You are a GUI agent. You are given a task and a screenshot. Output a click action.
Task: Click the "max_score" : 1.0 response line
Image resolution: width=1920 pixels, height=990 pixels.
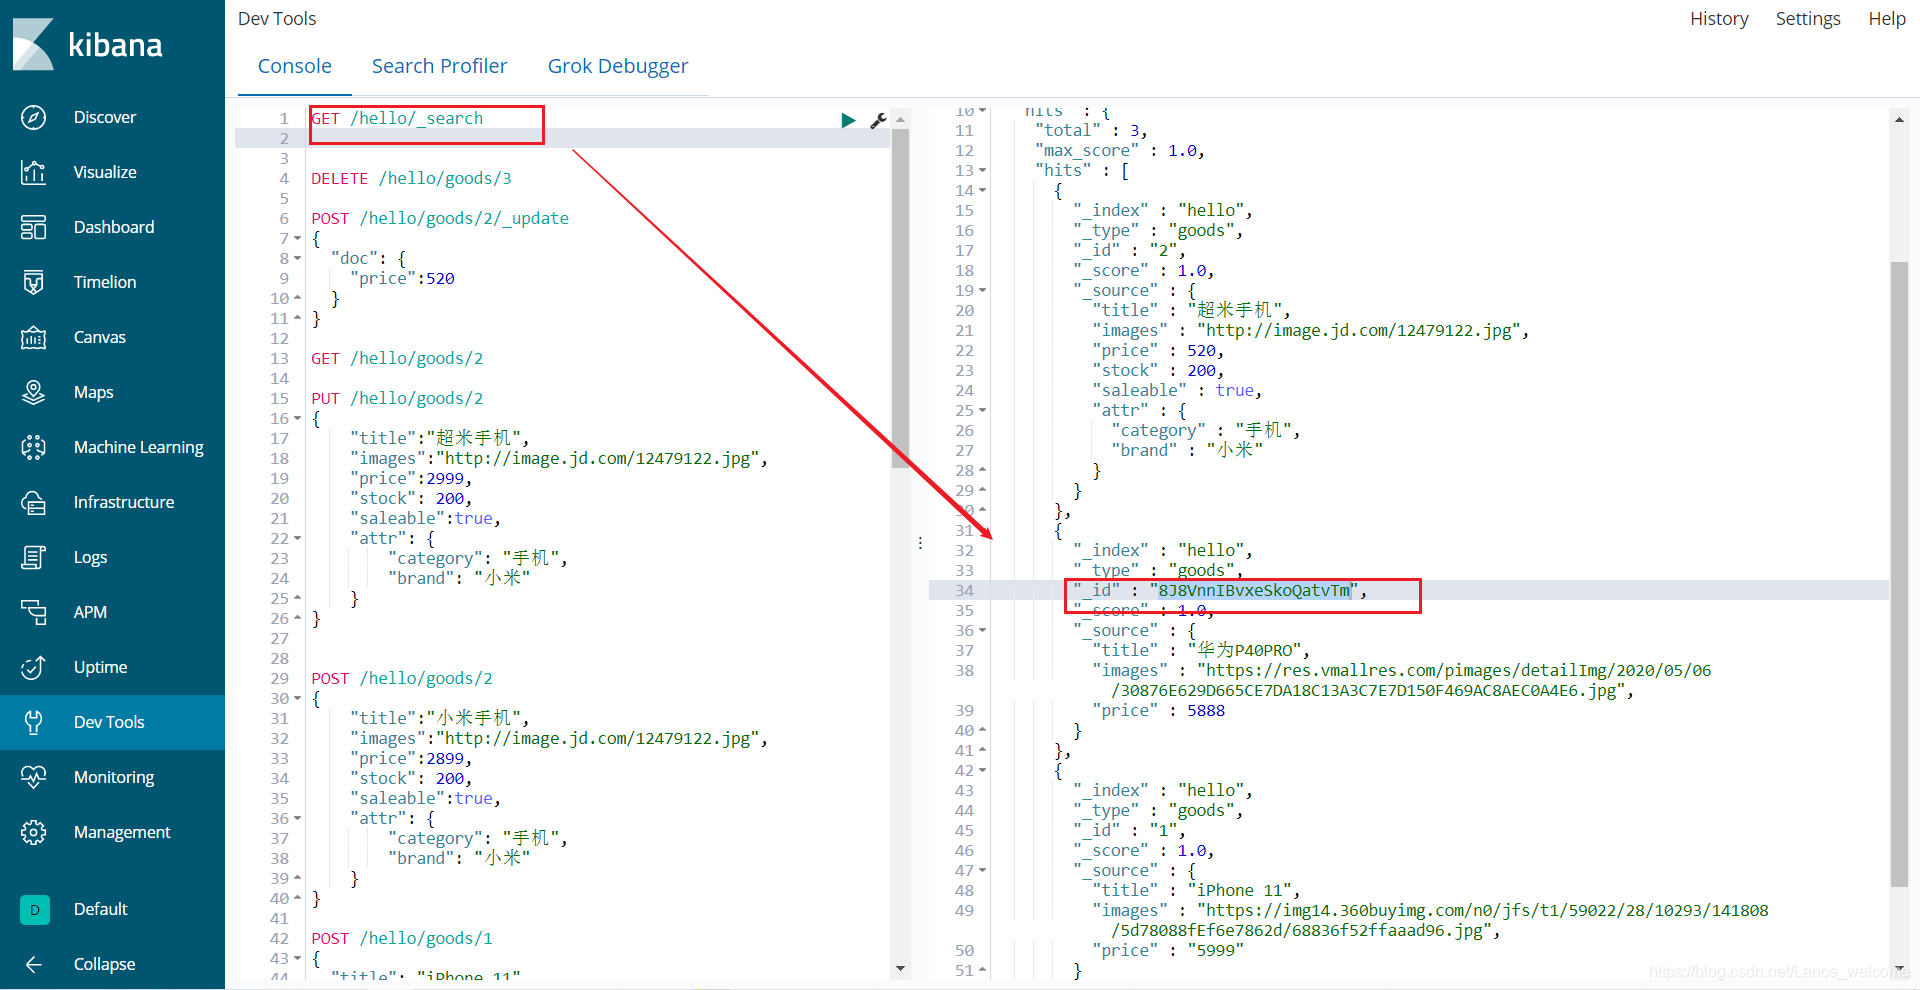click(x=1120, y=150)
